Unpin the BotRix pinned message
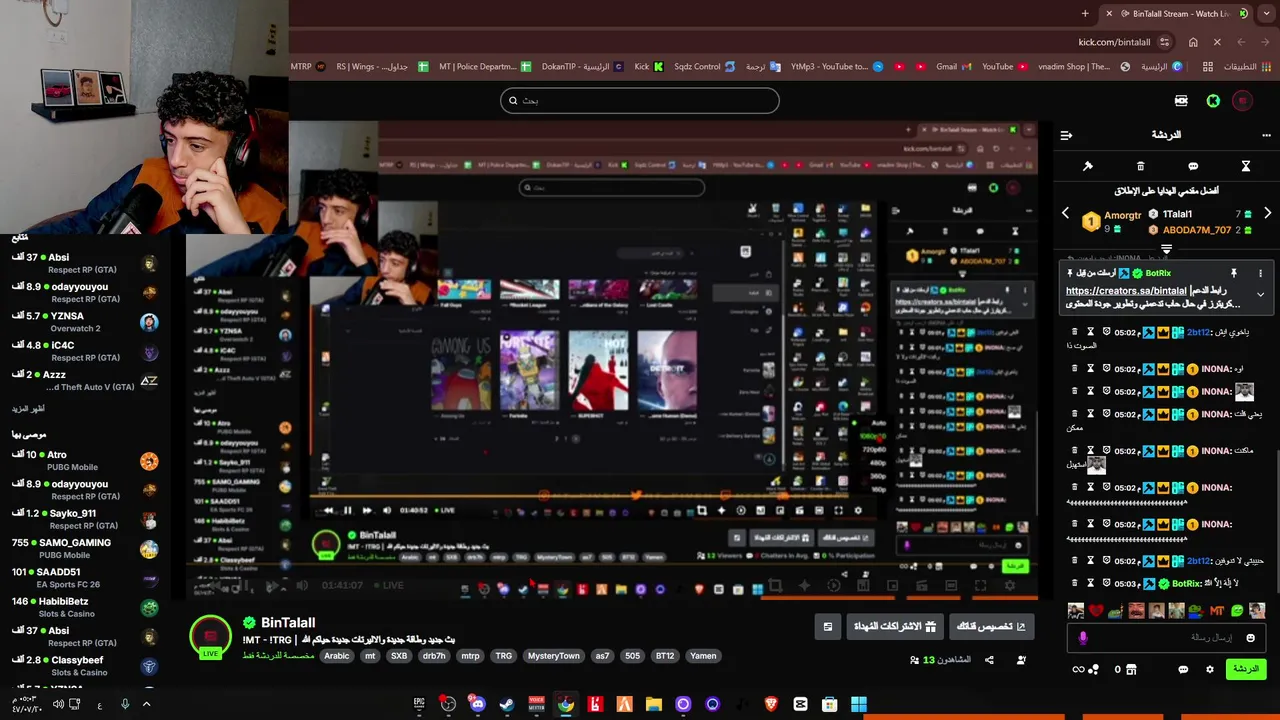The height and width of the screenshot is (720, 1280). 1233,273
